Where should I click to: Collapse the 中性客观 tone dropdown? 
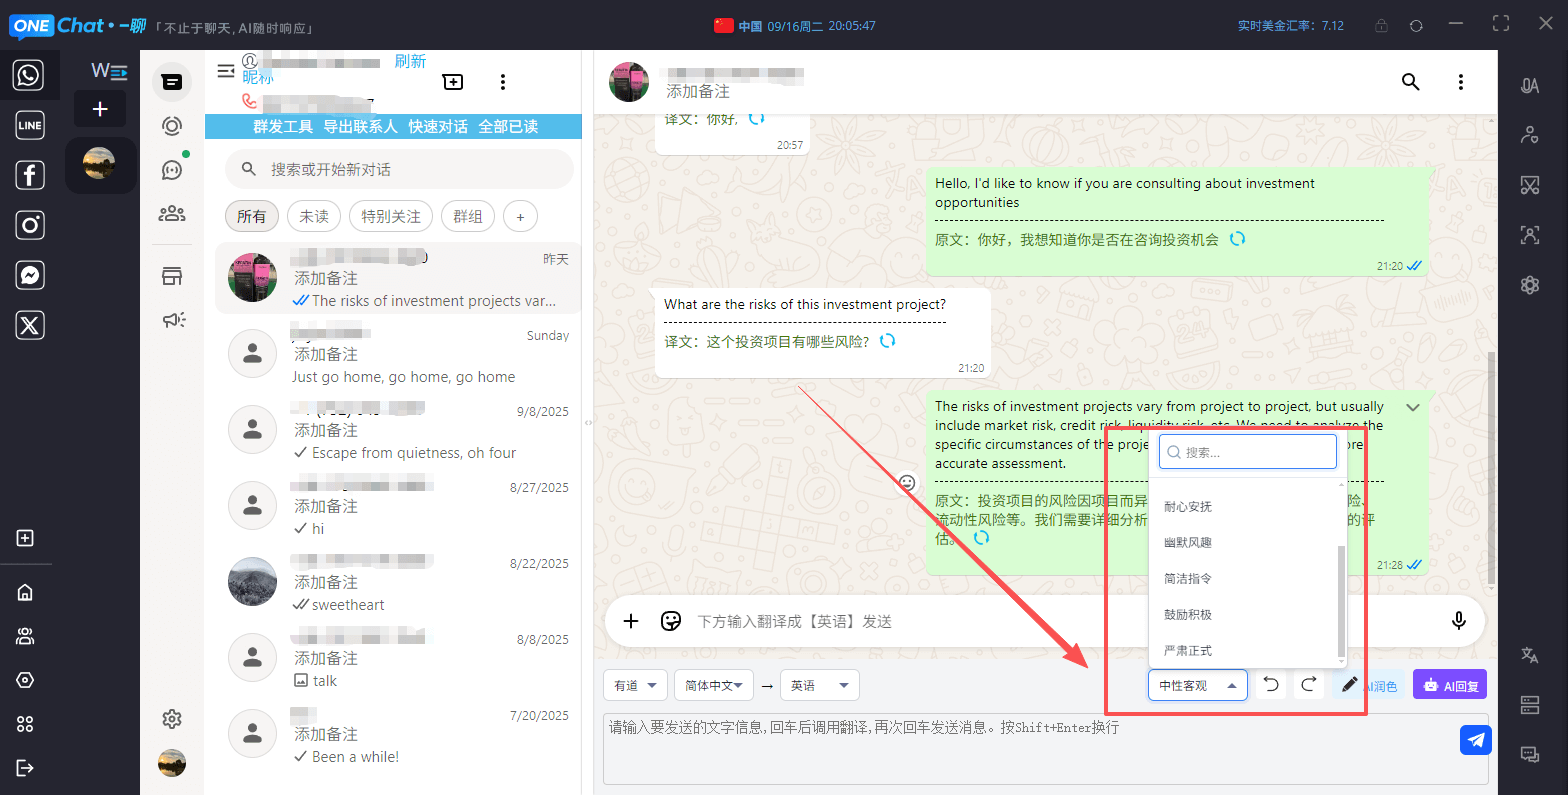click(1198, 685)
